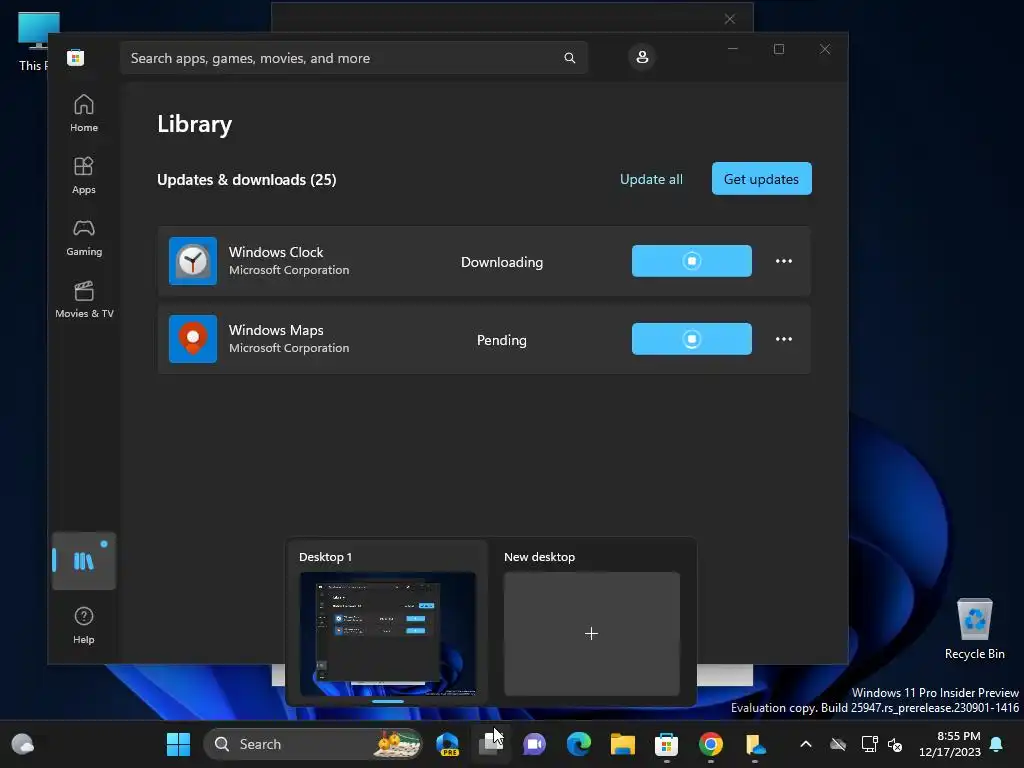Click the Windows Maps app icon
Screen dimensions: 1024x768
[x=193, y=339]
